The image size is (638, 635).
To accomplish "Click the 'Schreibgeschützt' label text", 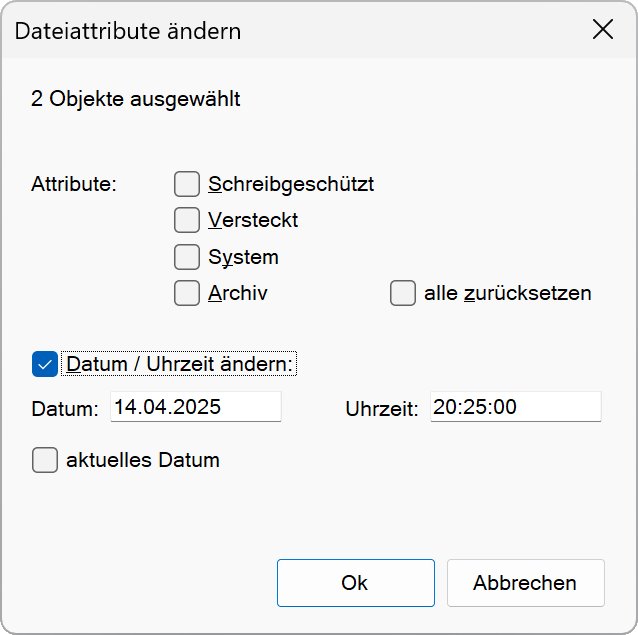I will tap(291, 184).
